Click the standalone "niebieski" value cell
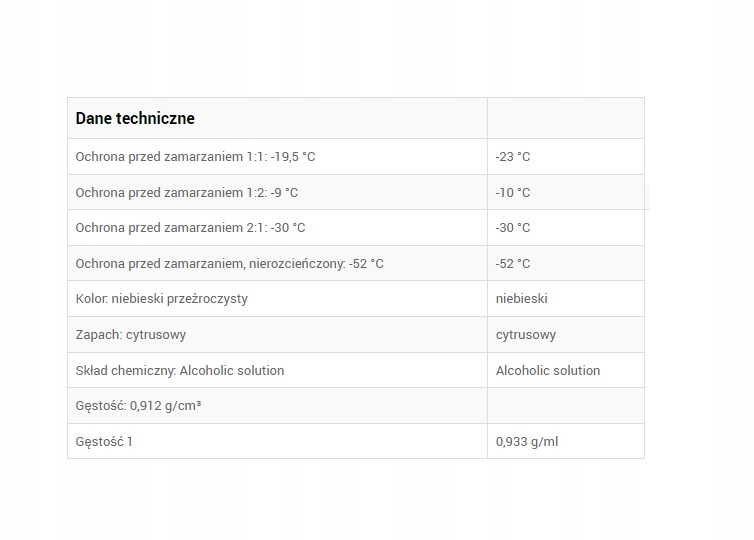 click(522, 299)
